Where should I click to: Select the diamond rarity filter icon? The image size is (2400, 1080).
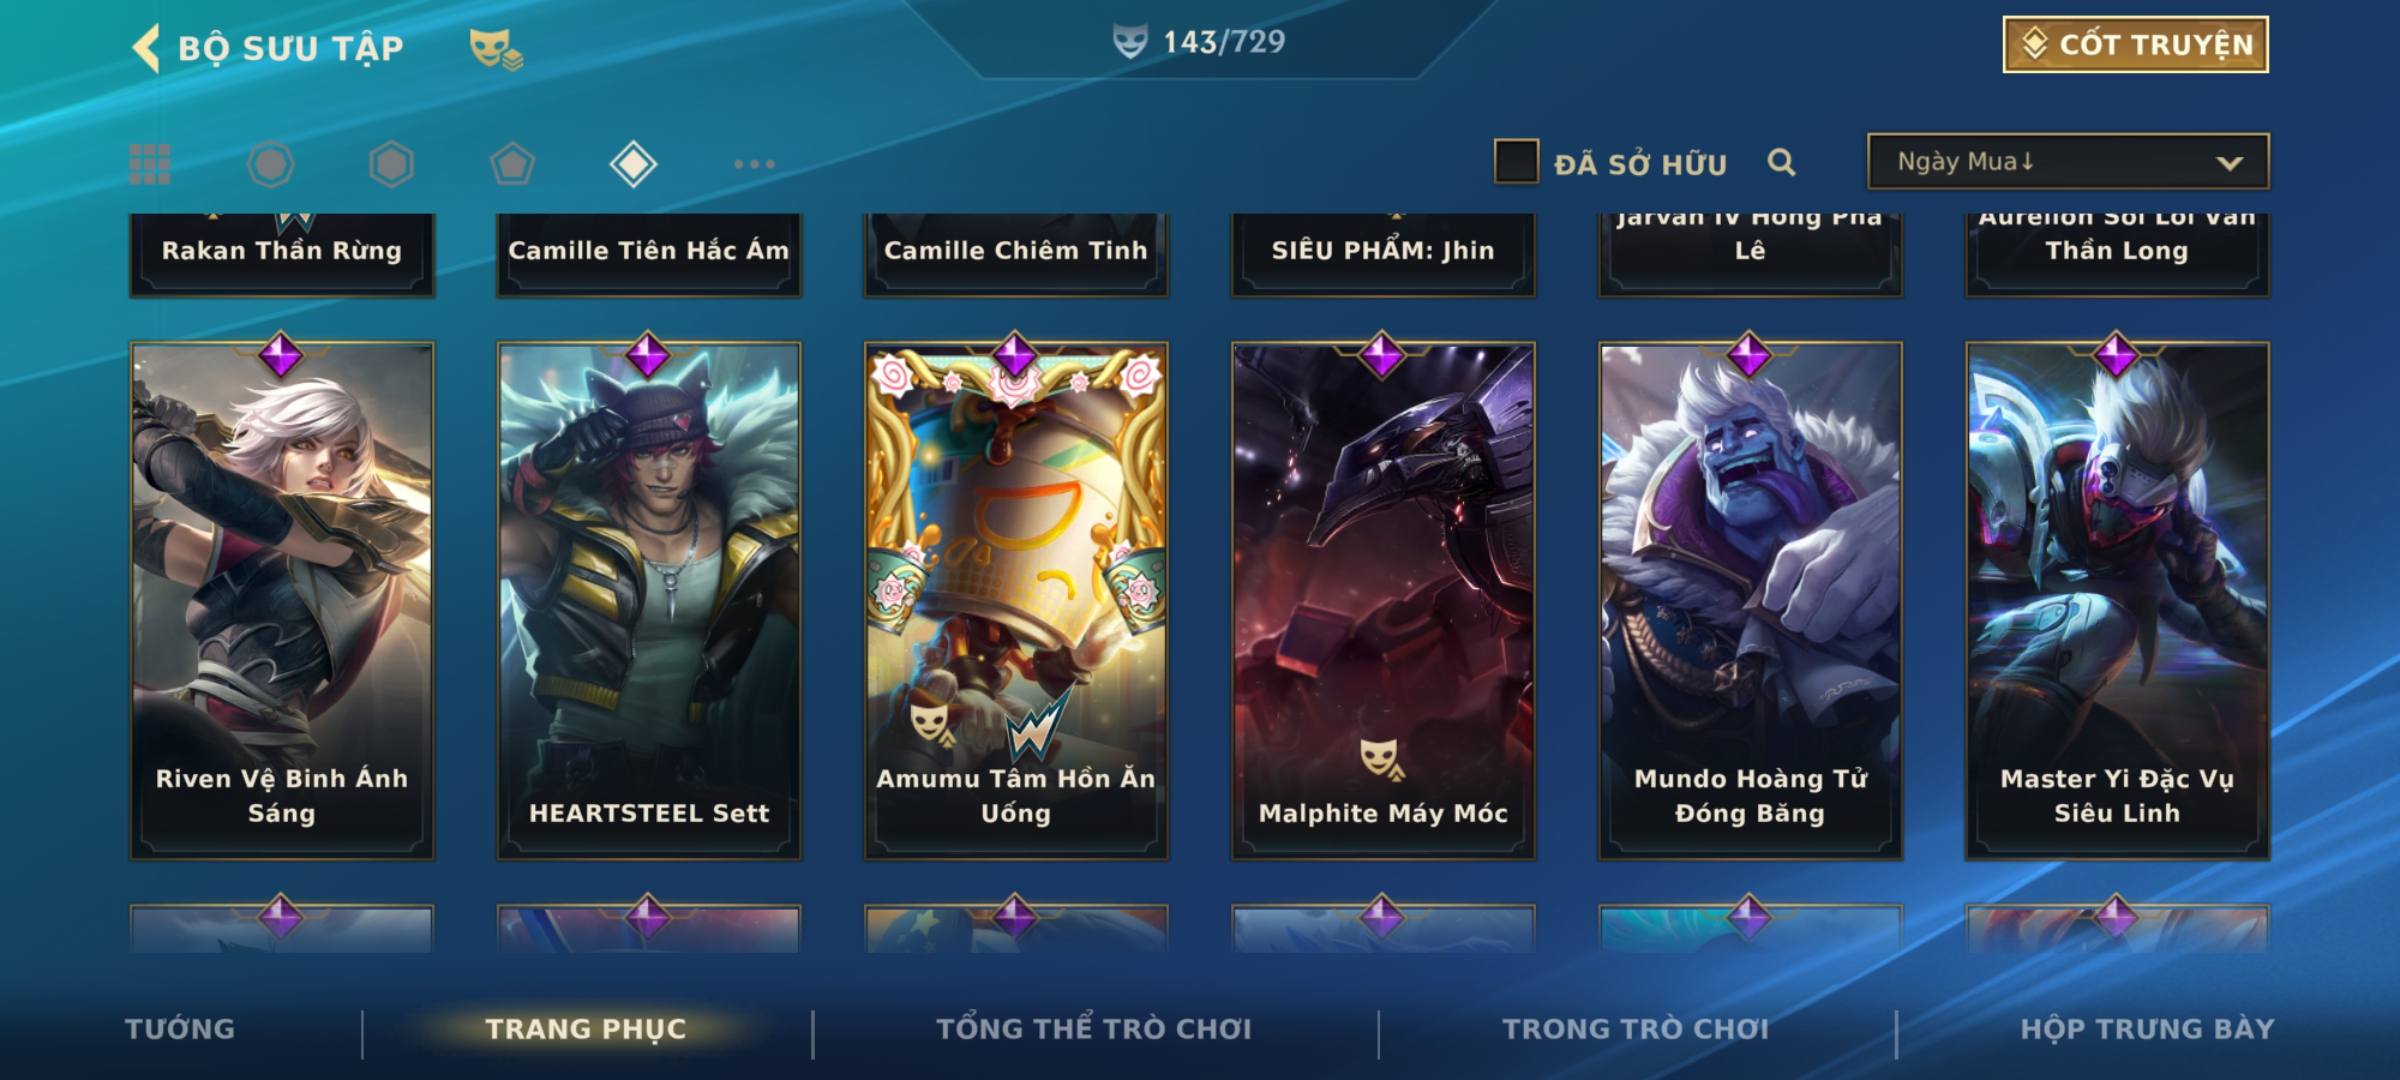633,164
